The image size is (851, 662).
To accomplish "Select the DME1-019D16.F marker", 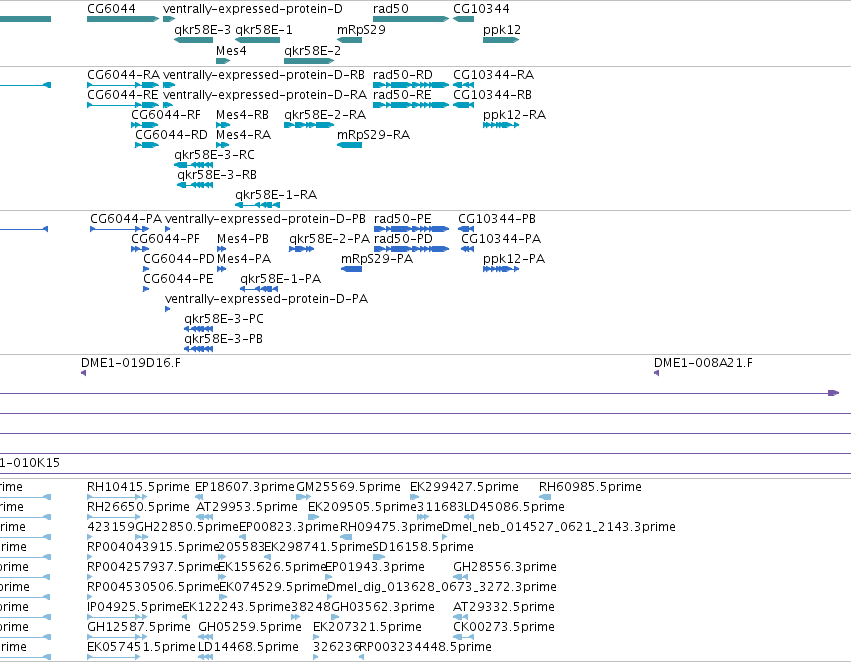I will 84,373.
